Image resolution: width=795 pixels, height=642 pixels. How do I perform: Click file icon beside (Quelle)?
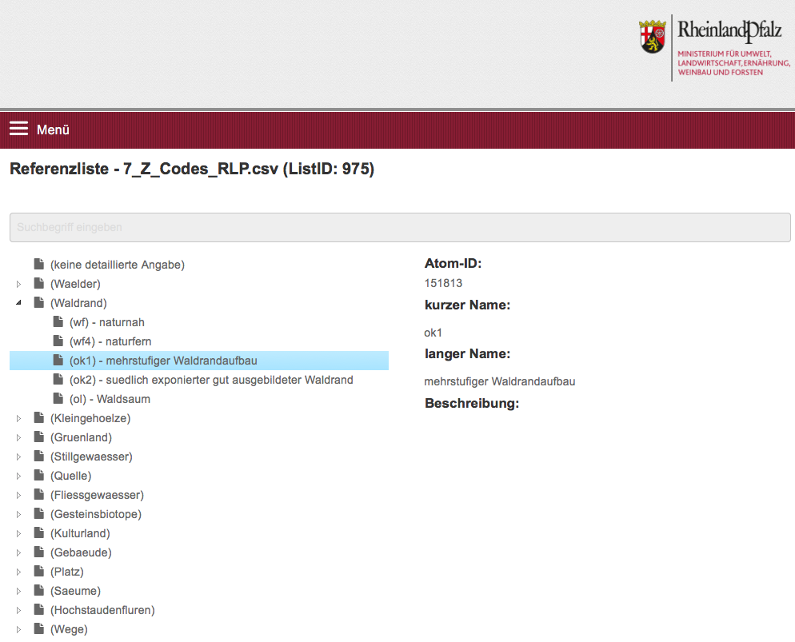click(x=39, y=476)
